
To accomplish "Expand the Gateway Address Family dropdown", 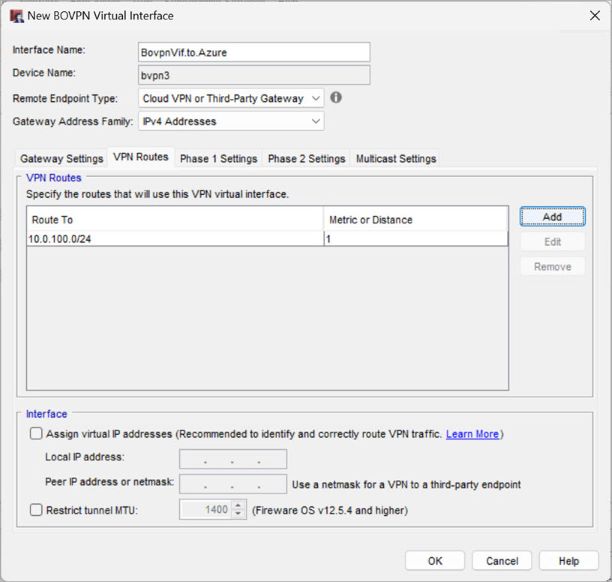I will (x=231, y=121).
